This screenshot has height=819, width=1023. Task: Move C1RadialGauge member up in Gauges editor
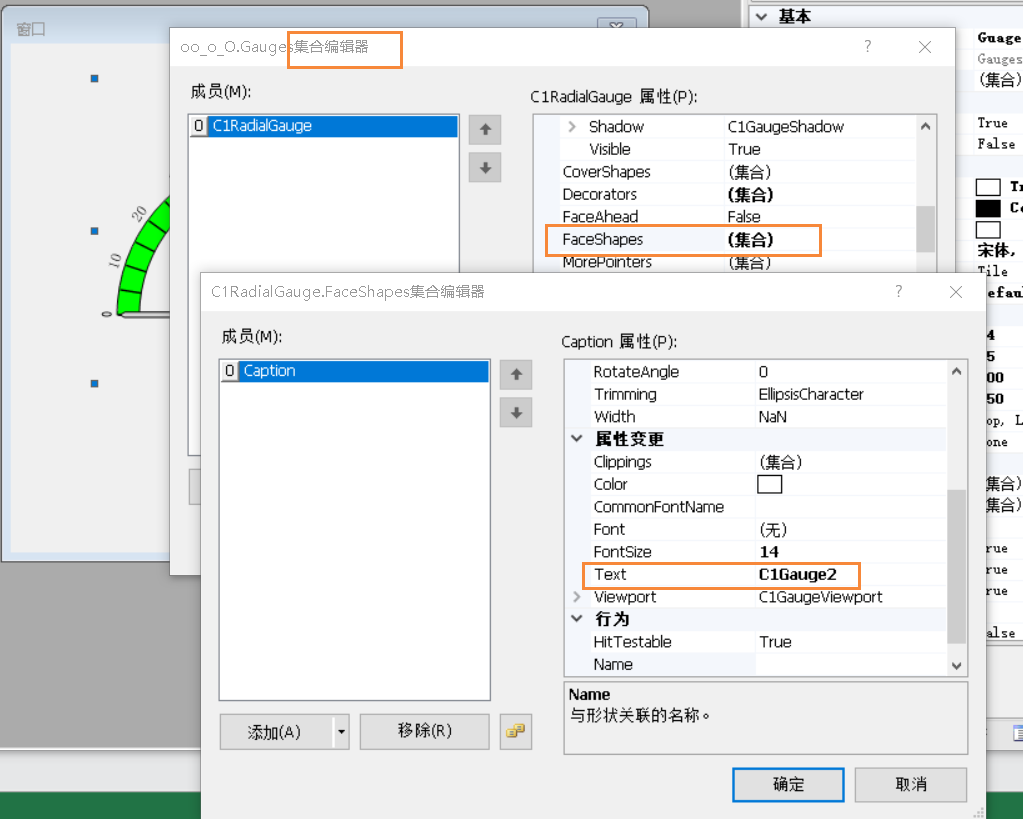point(485,129)
